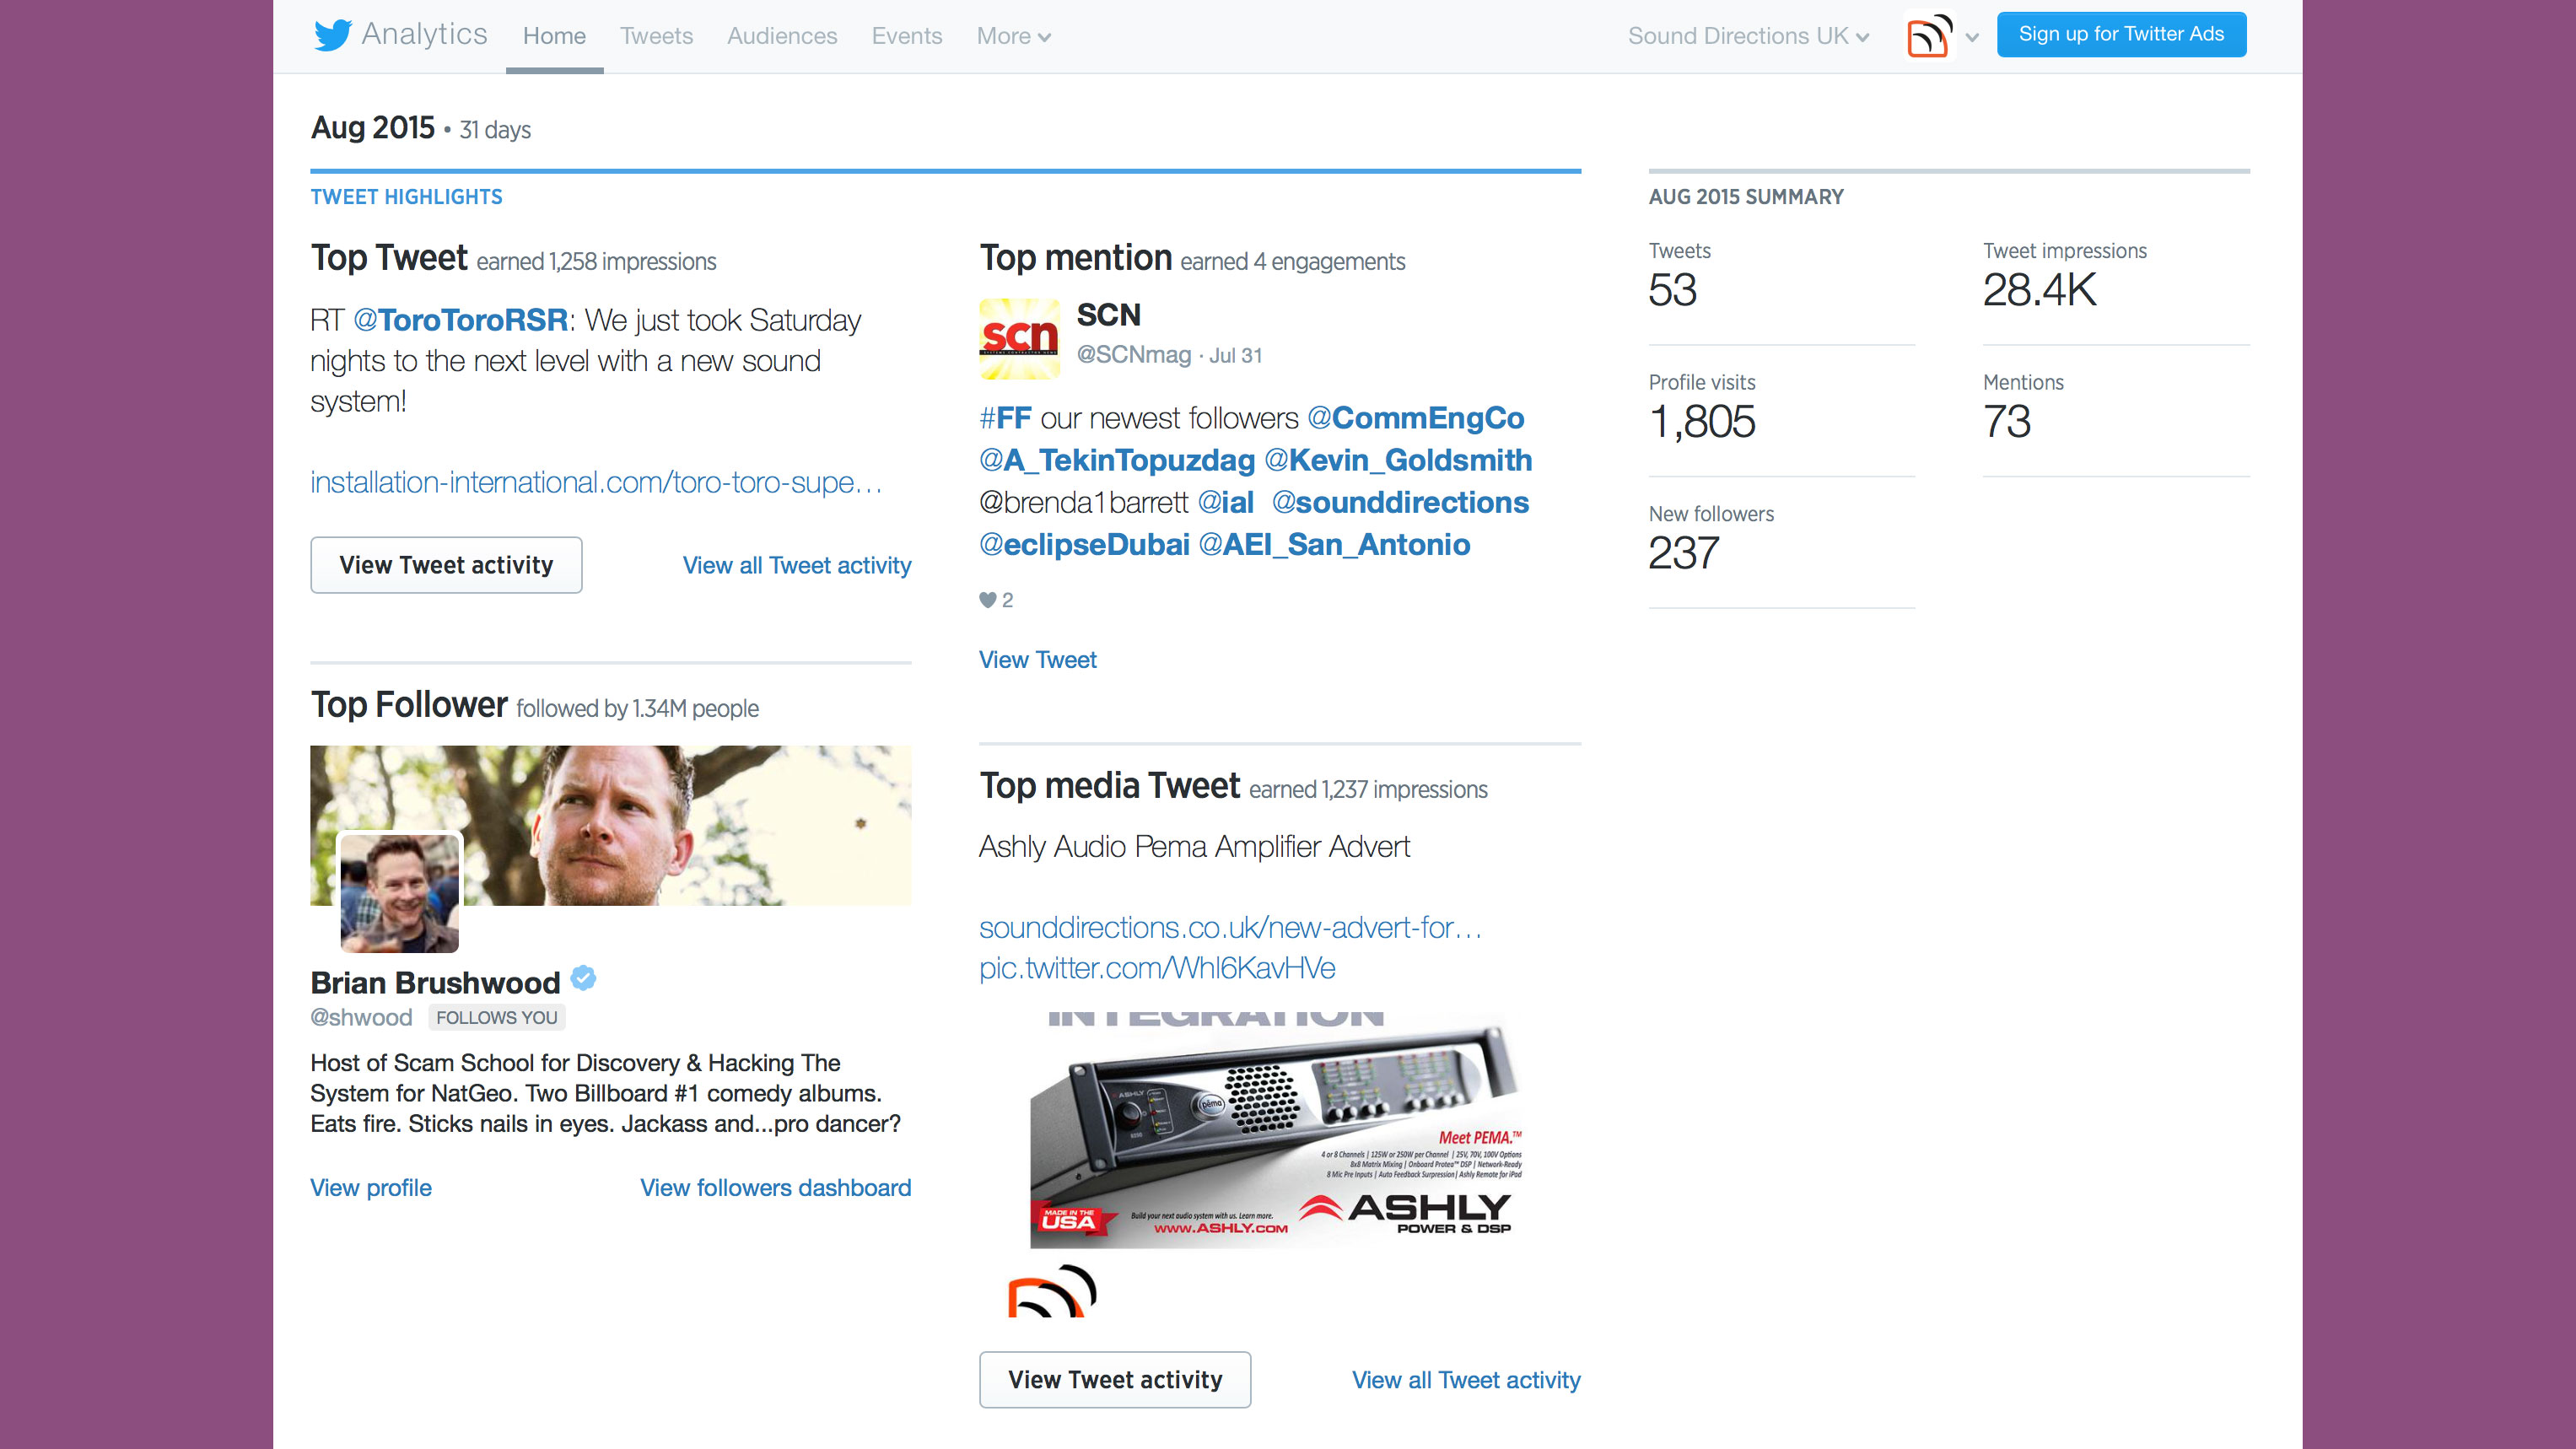The image size is (2576, 1449).
Task: Switch to the Tweets tab
Action: [x=656, y=36]
